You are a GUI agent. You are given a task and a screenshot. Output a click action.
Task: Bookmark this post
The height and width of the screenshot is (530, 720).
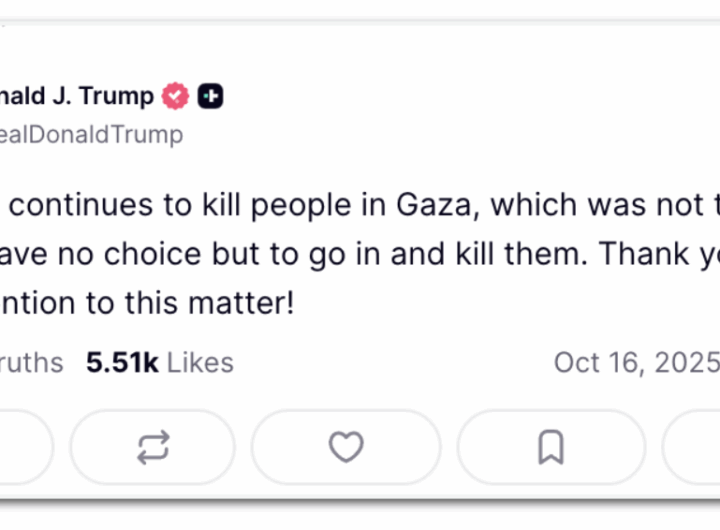pos(551,447)
